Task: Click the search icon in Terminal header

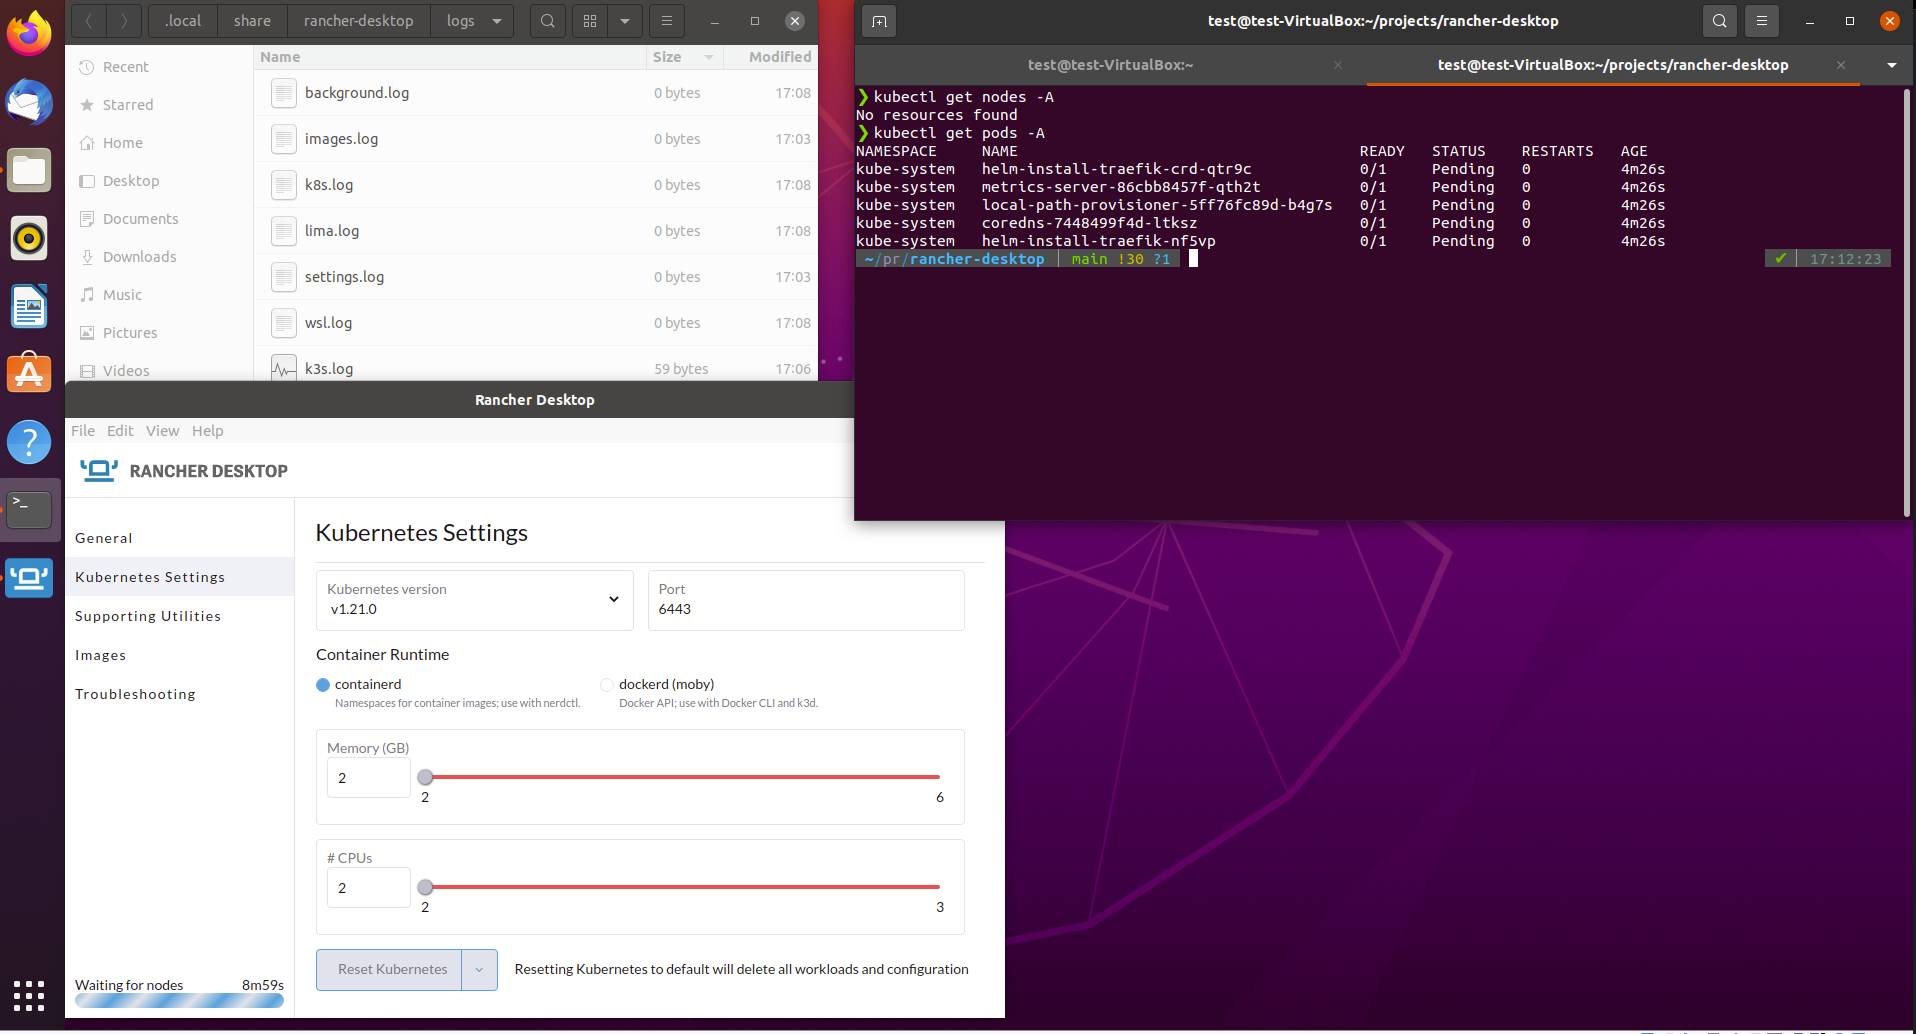Action: click(1720, 21)
